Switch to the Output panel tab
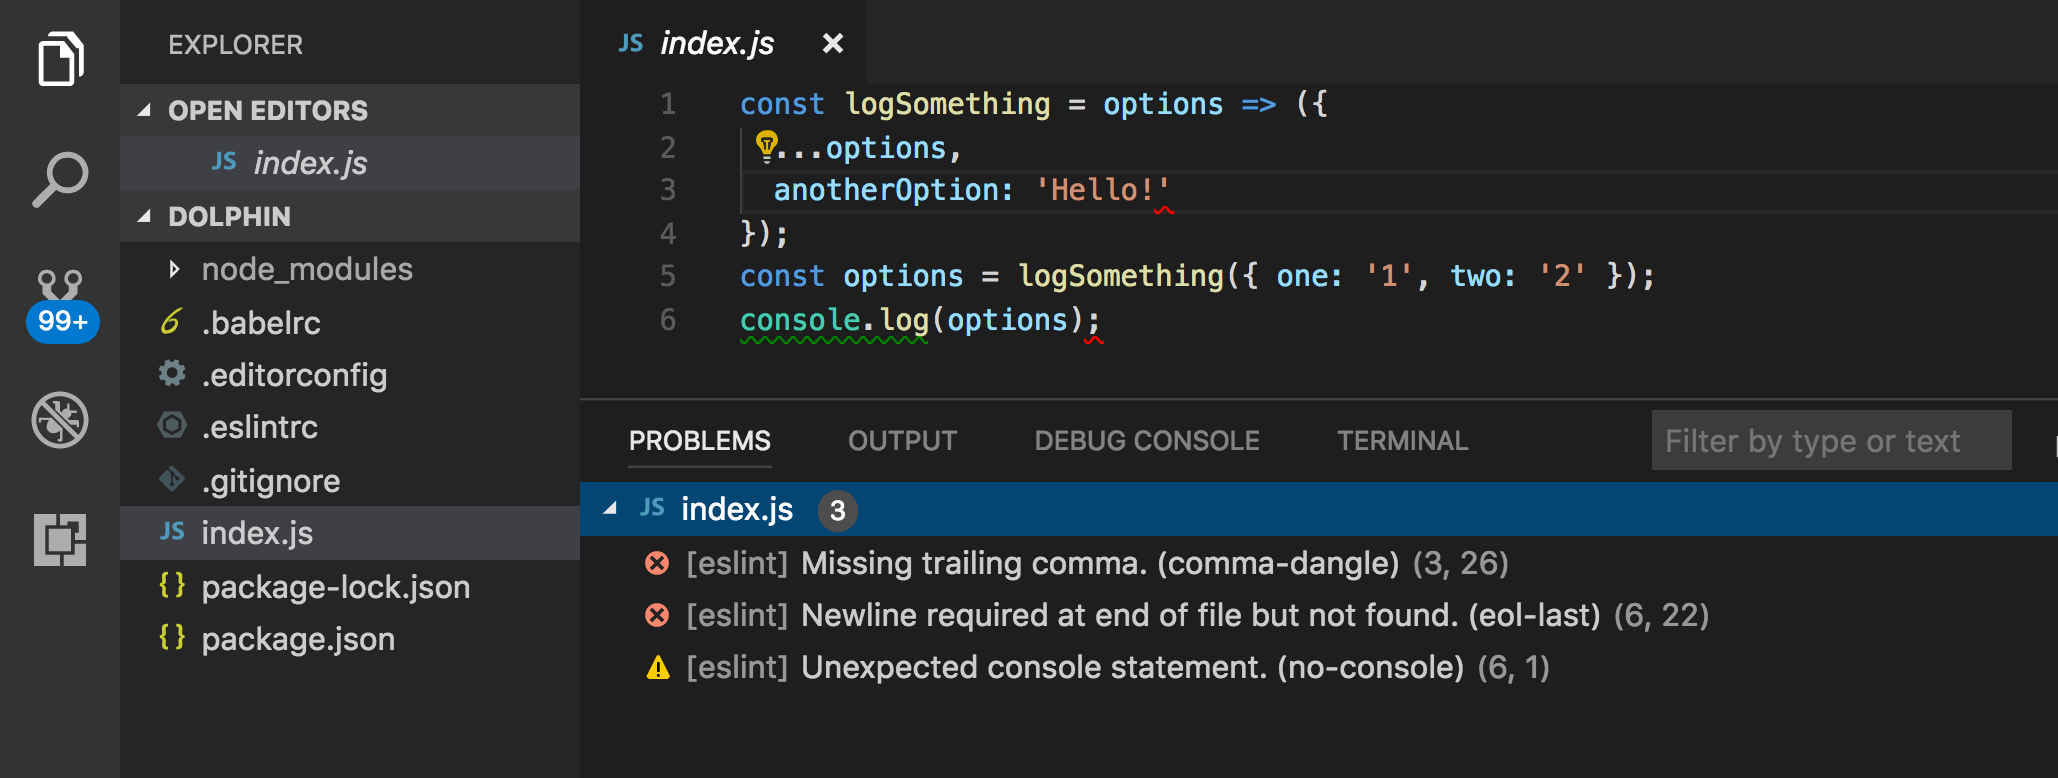The width and height of the screenshot is (2058, 778). point(902,441)
